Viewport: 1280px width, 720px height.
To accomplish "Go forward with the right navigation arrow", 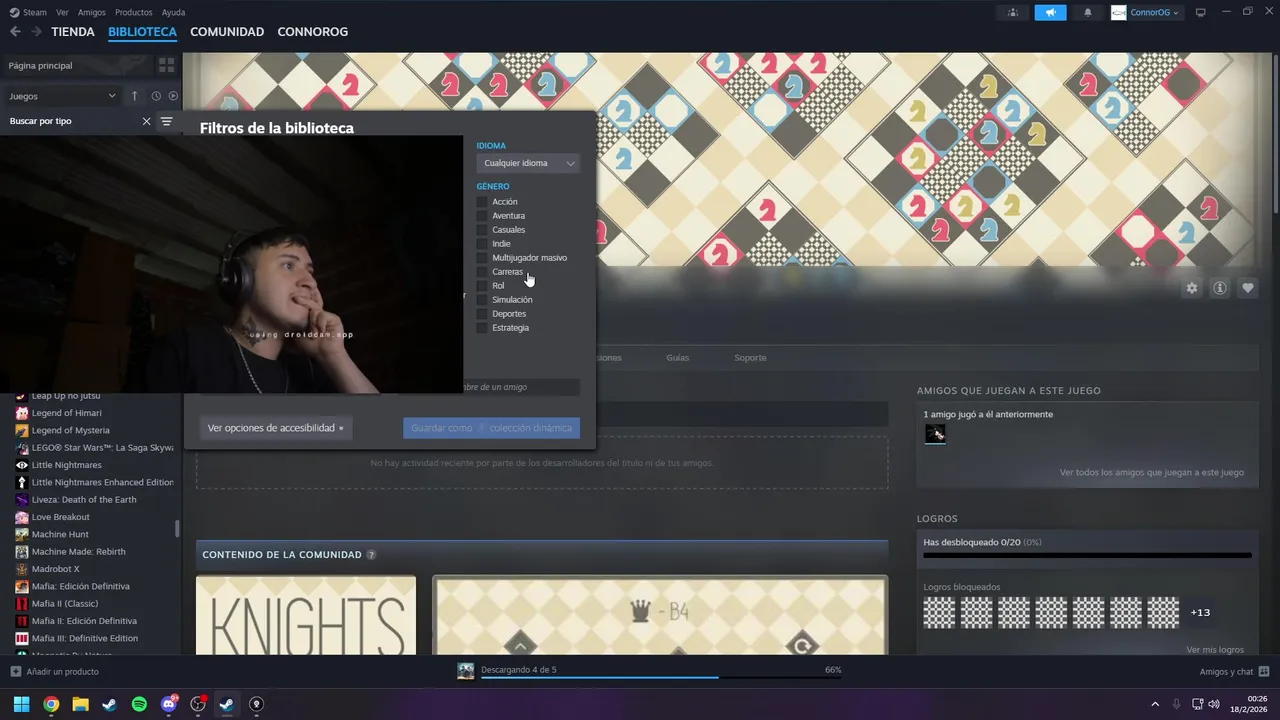I will [x=36, y=32].
